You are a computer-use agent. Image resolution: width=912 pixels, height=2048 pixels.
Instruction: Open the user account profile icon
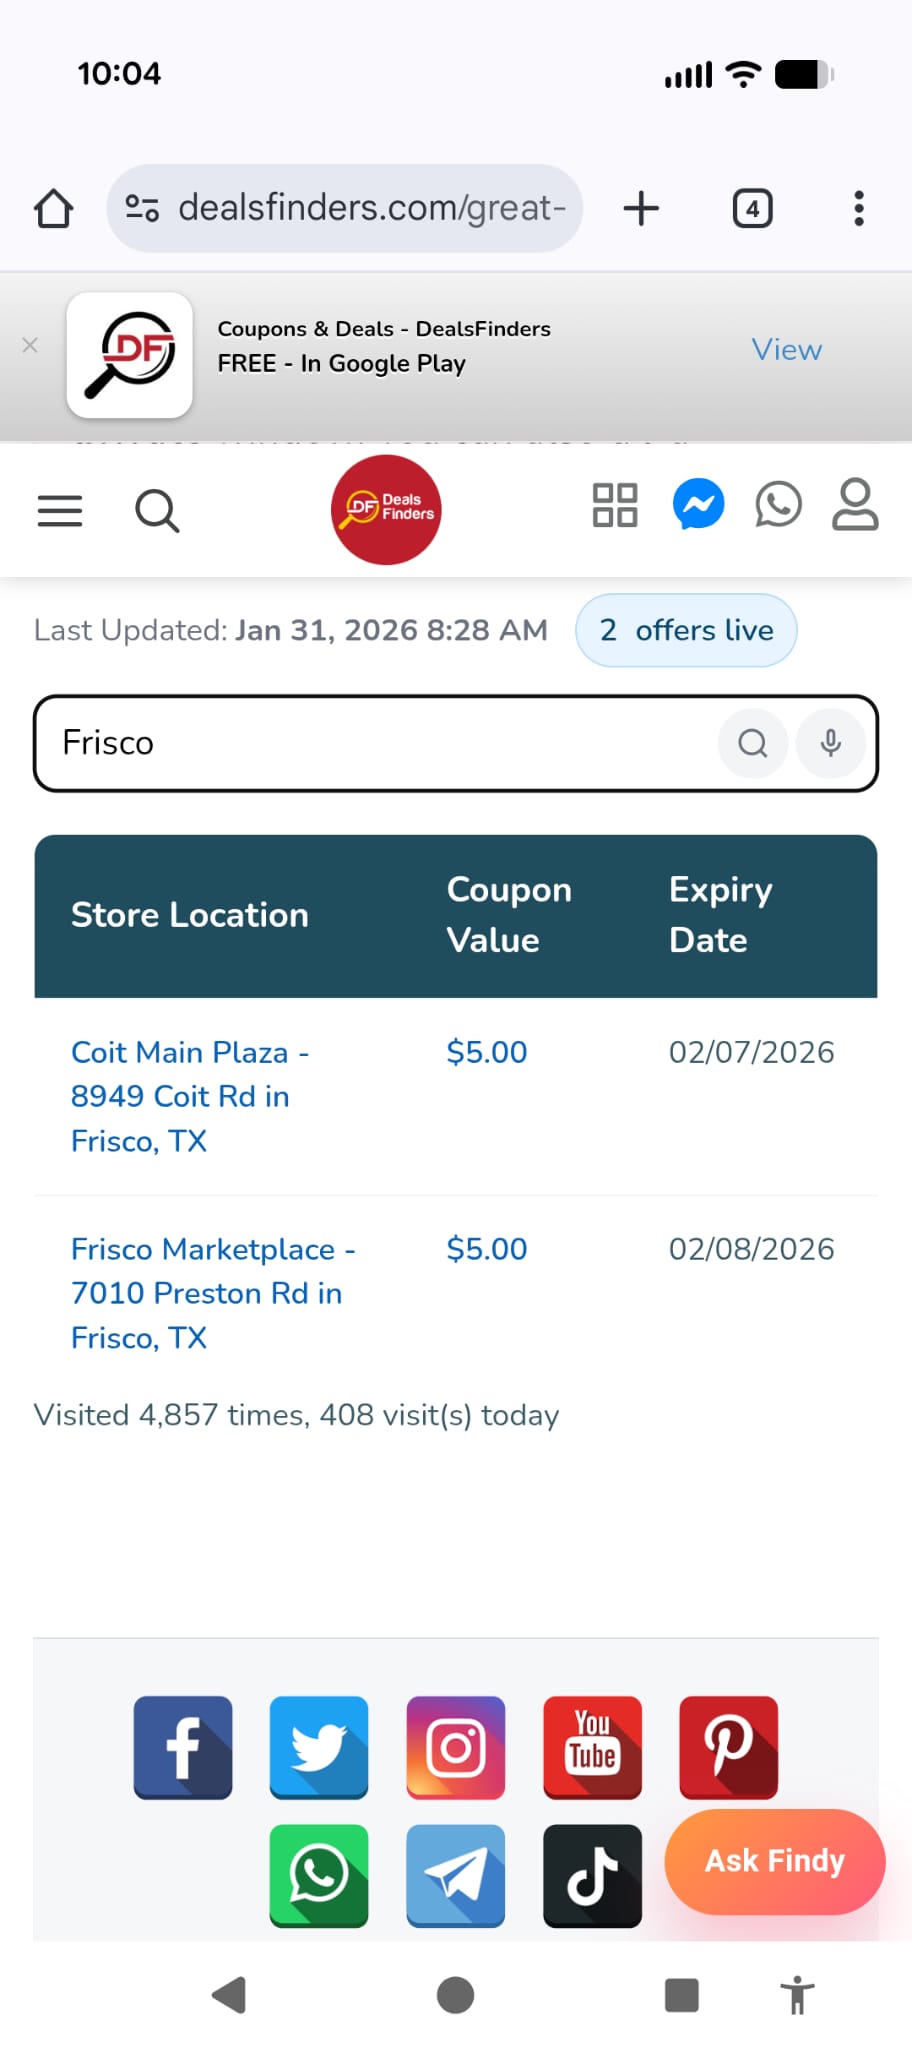pos(855,504)
